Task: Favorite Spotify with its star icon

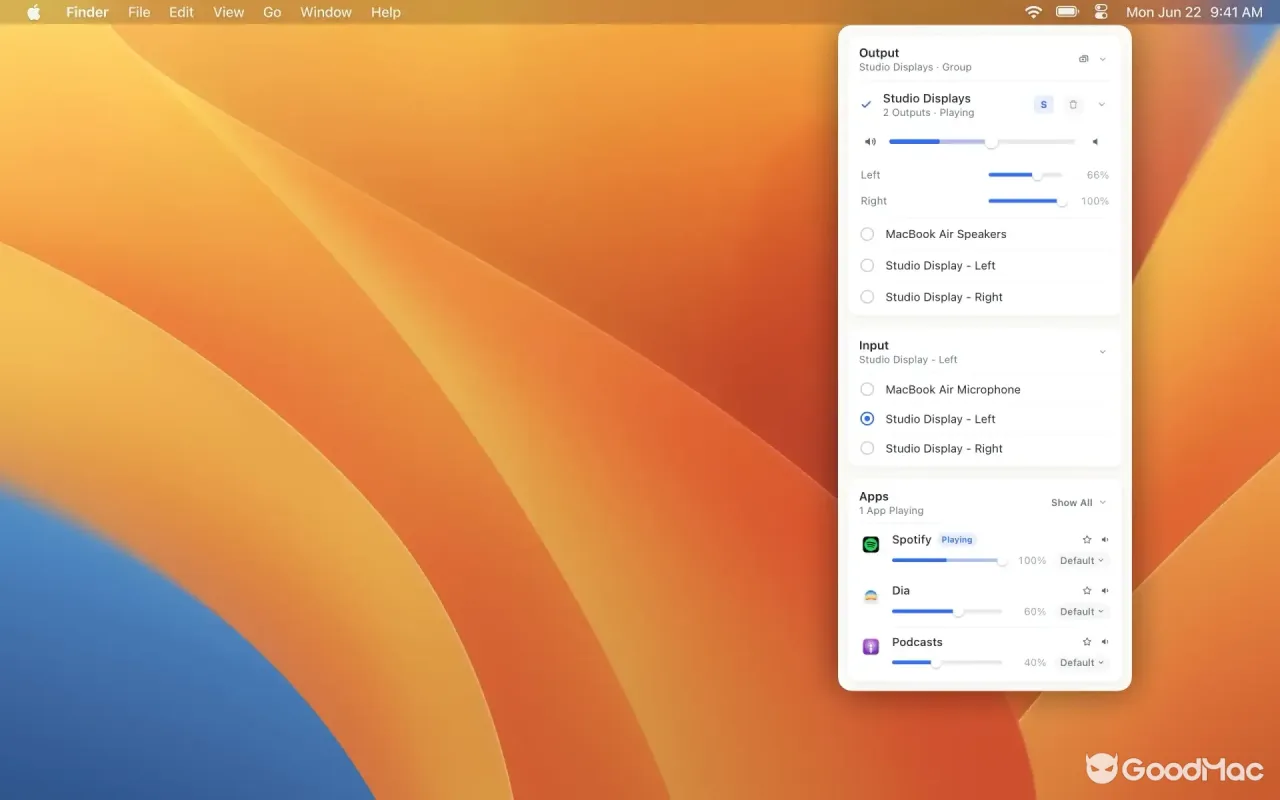Action: pos(1087,540)
